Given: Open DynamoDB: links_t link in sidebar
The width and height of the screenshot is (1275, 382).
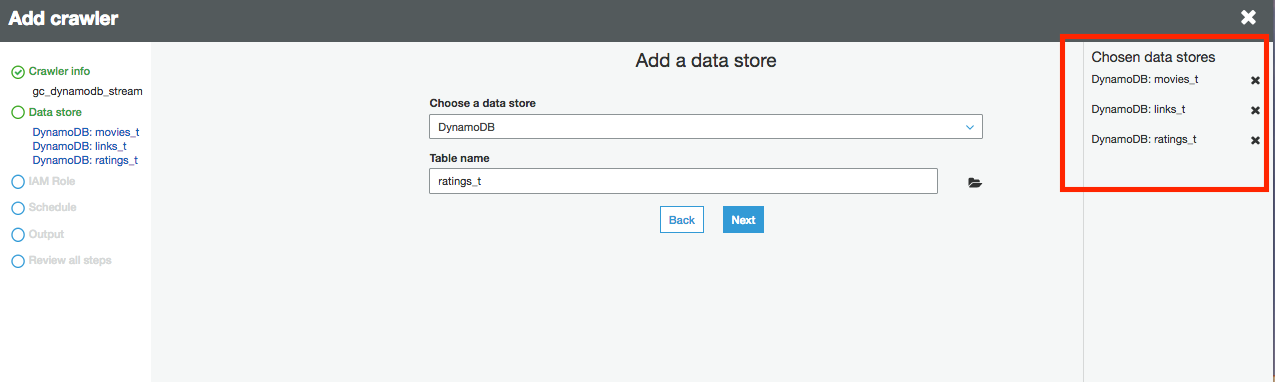Looking at the screenshot, I should click(x=80, y=146).
